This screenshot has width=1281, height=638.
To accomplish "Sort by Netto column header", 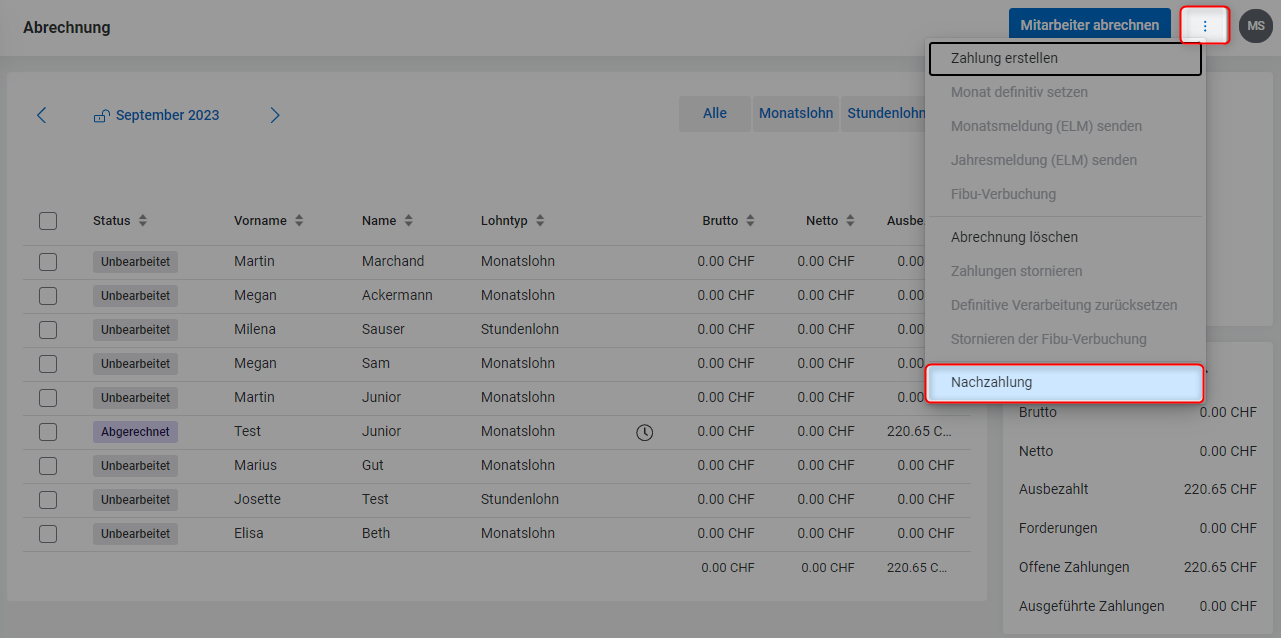I will click(x=822, y=221).
